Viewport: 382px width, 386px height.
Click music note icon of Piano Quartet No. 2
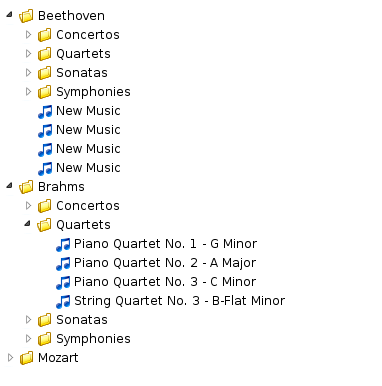click(x=63, y=263)
